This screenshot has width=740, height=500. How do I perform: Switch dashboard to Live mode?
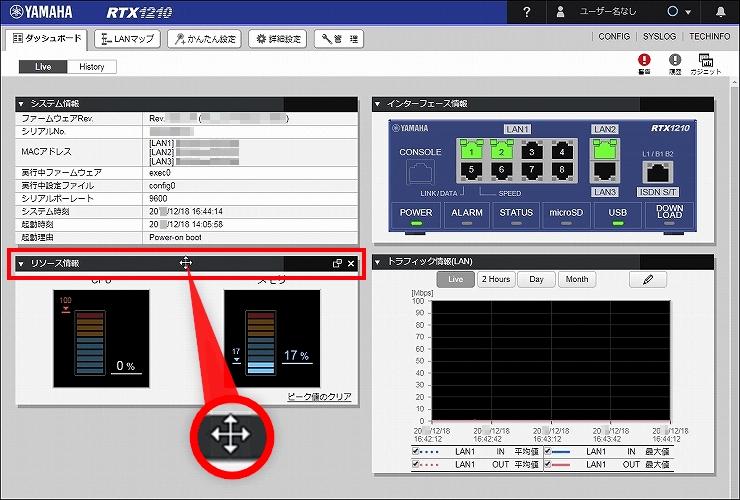coord(43,67)
